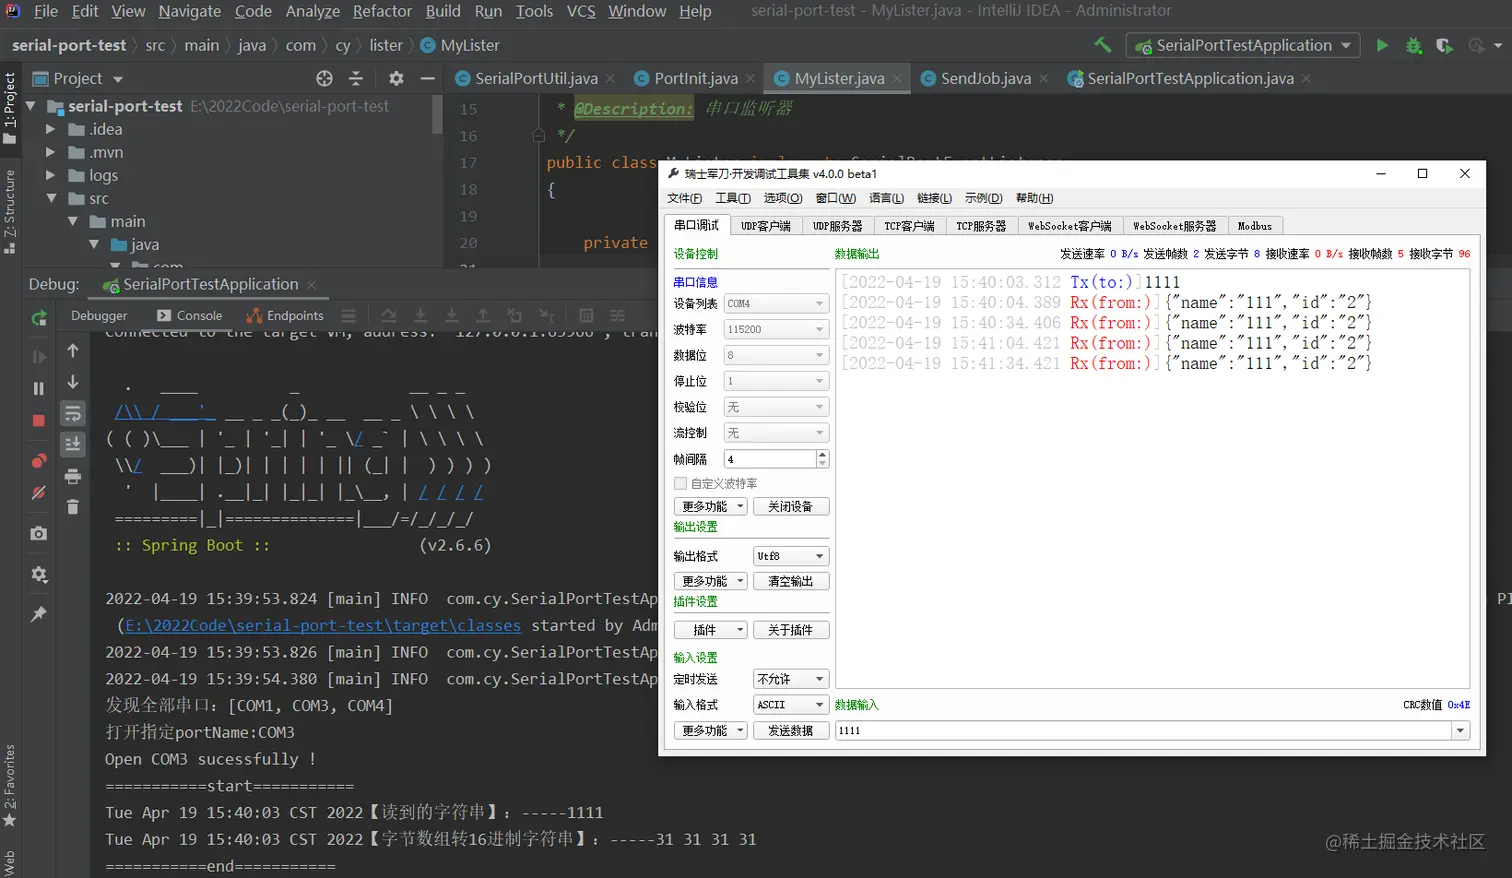Screen dimensions: 1512x878
Task: Switch to the Modbus tab
Action: (1255, 226)
